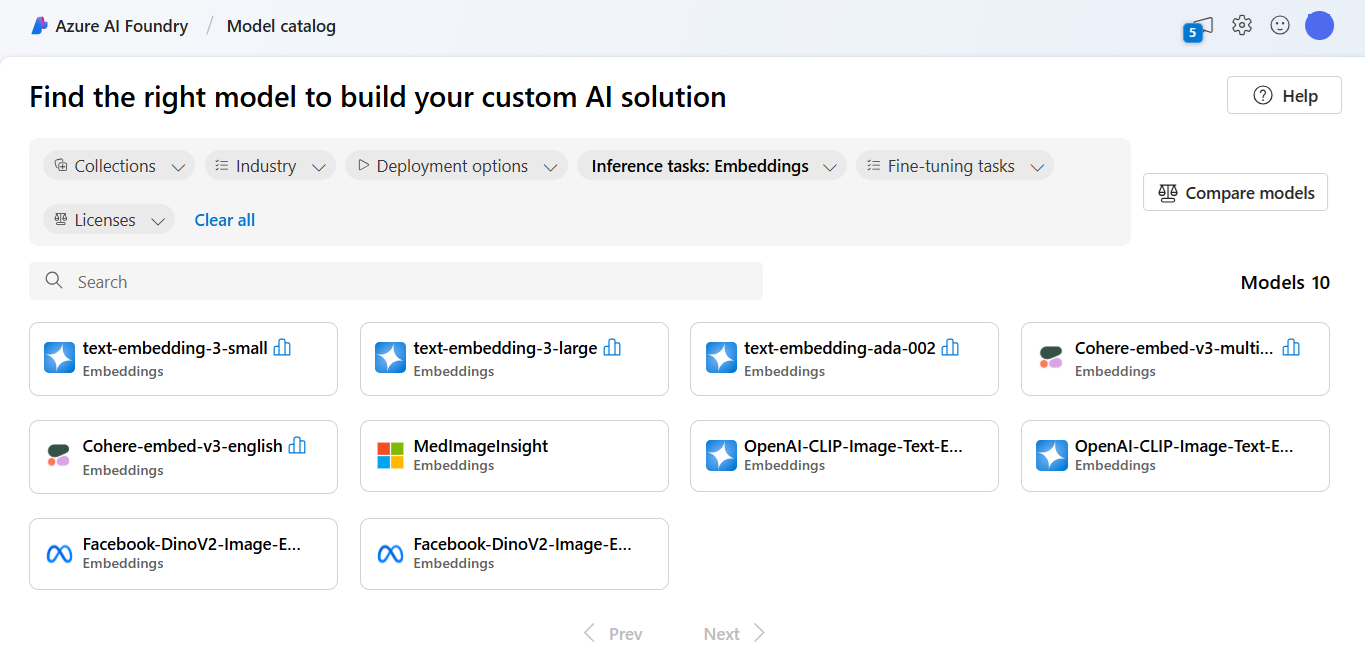1365x652 pixels.
Task: Expand the Industry filter dropdown
Action: 269,166
